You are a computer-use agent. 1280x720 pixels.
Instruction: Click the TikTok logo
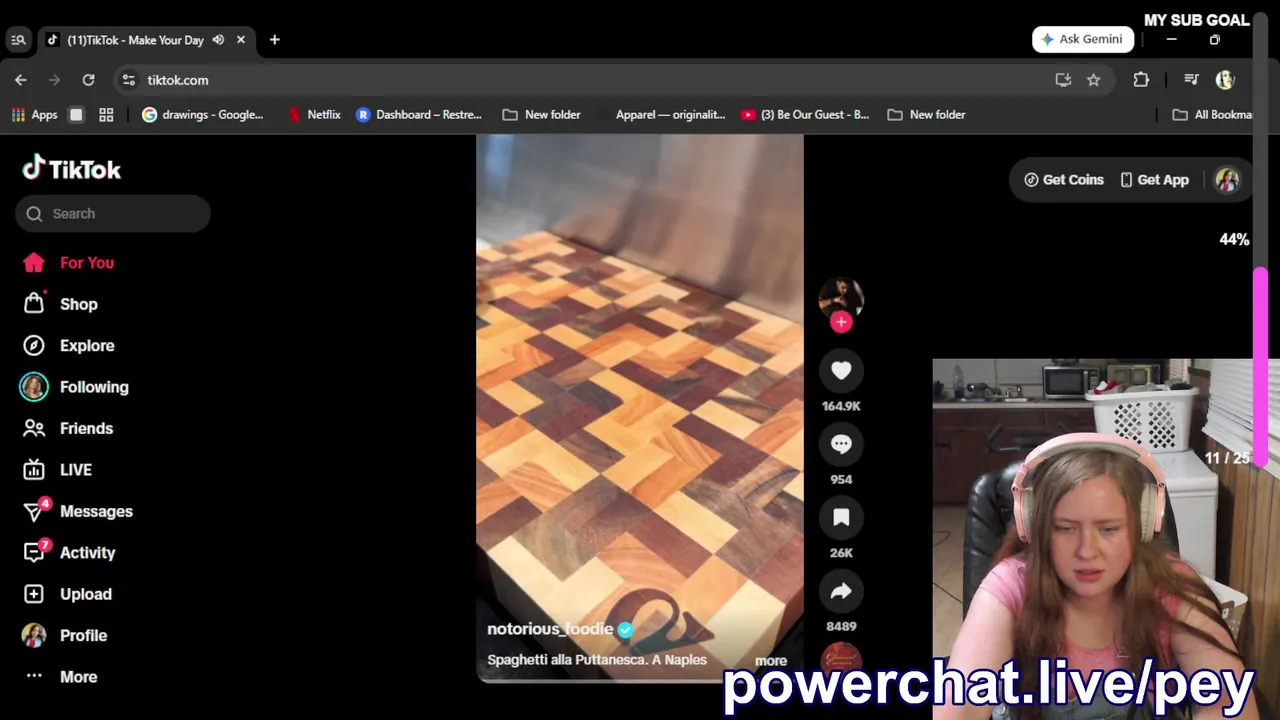(72, 169)
